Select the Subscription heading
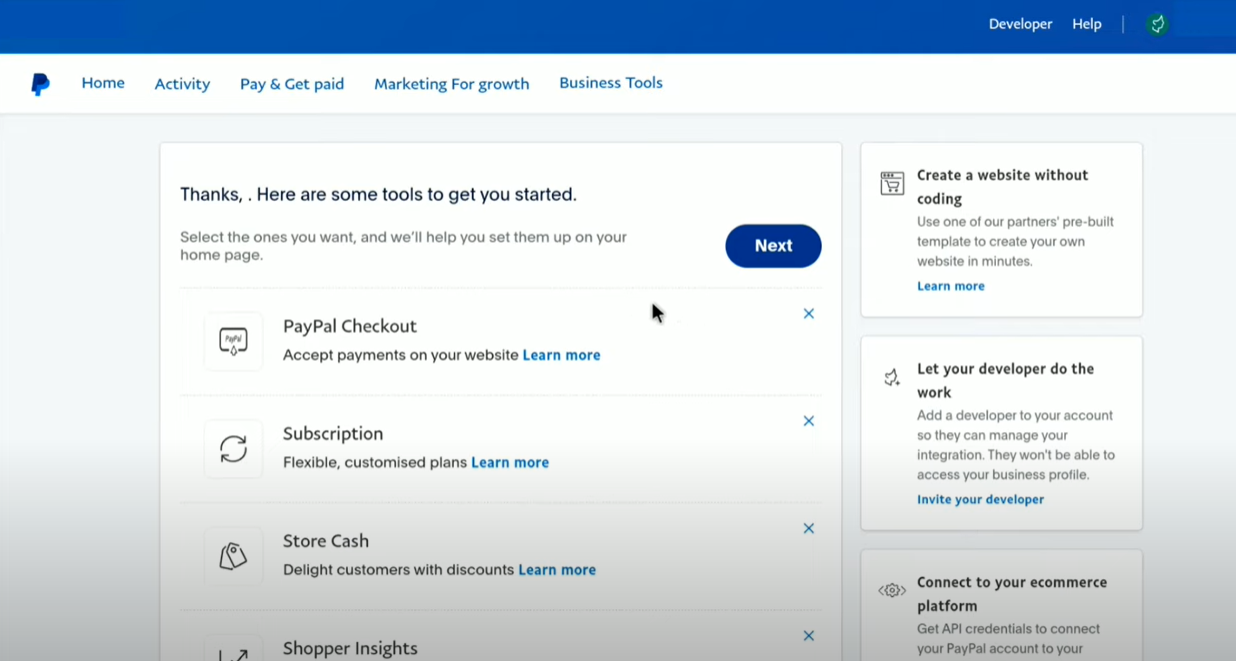Image resolution: width=1236 pixels, height=661 pixels. (333, 434)
